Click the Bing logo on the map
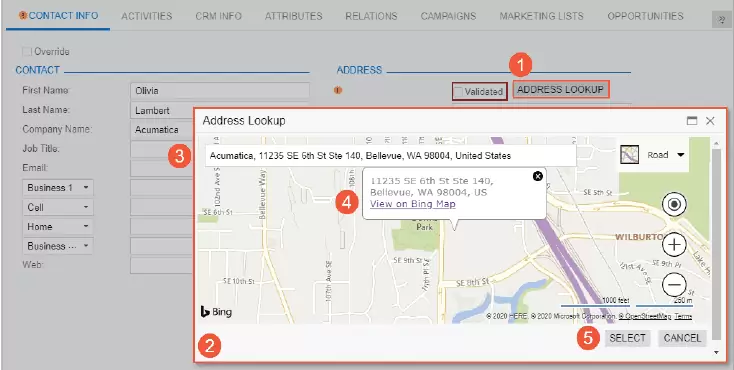This screenshot has height=370, width=734. click(216, 311)
